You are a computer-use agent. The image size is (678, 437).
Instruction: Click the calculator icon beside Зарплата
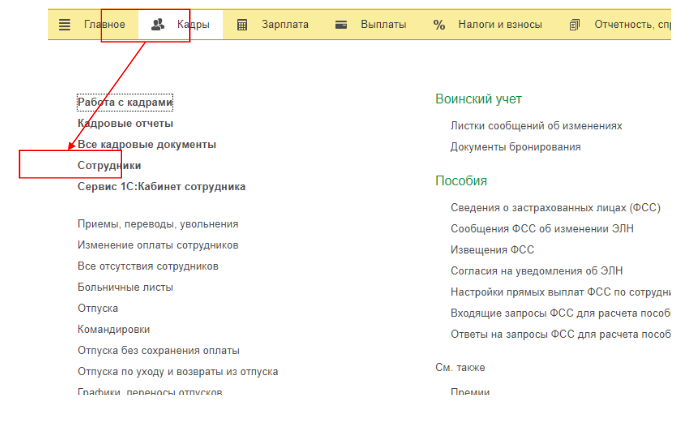coord(242,25)
